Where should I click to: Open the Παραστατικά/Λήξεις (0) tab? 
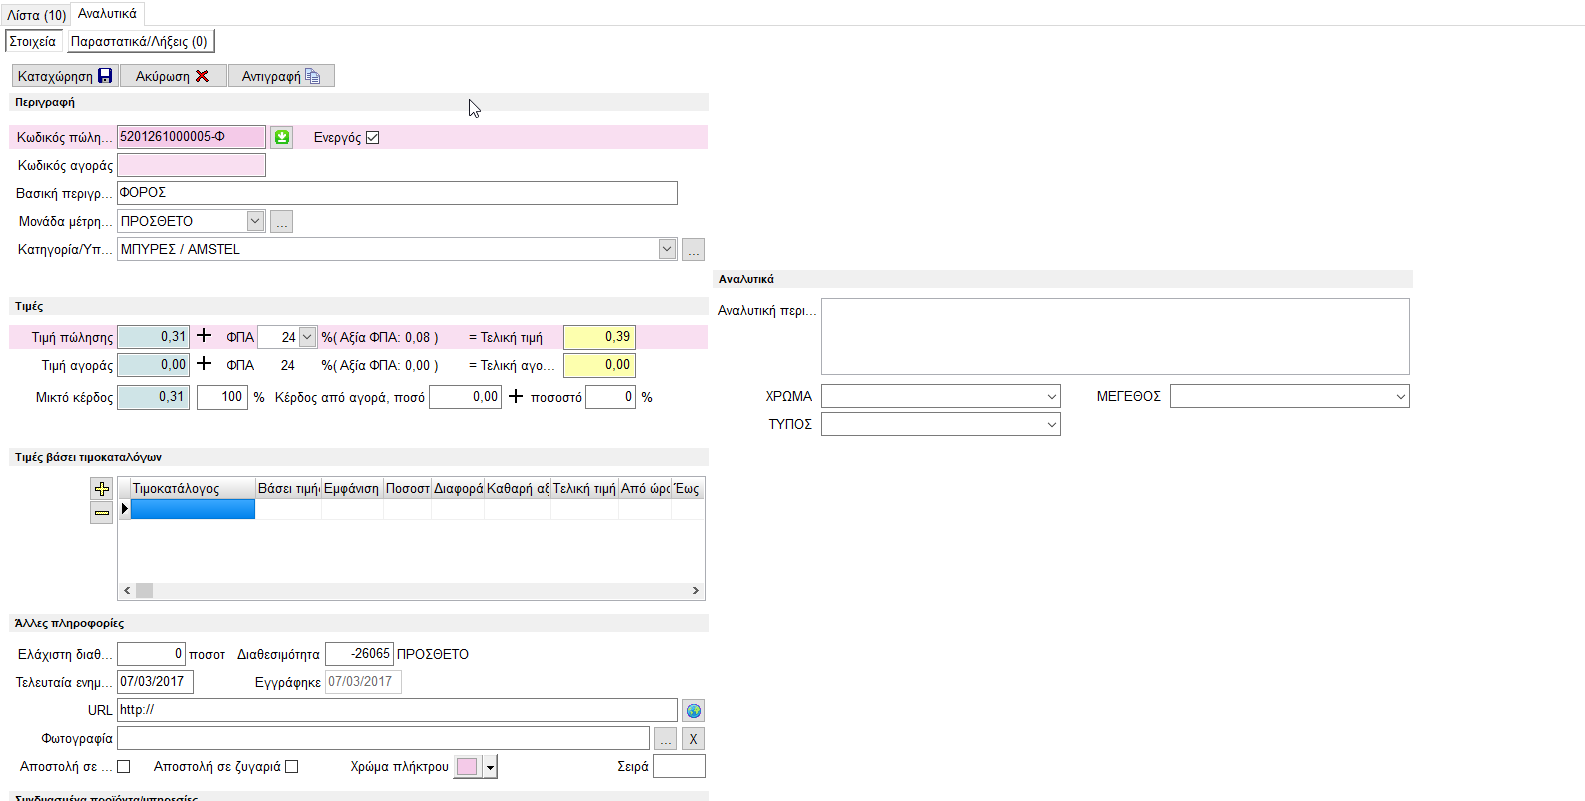click(x=139, y=41)
